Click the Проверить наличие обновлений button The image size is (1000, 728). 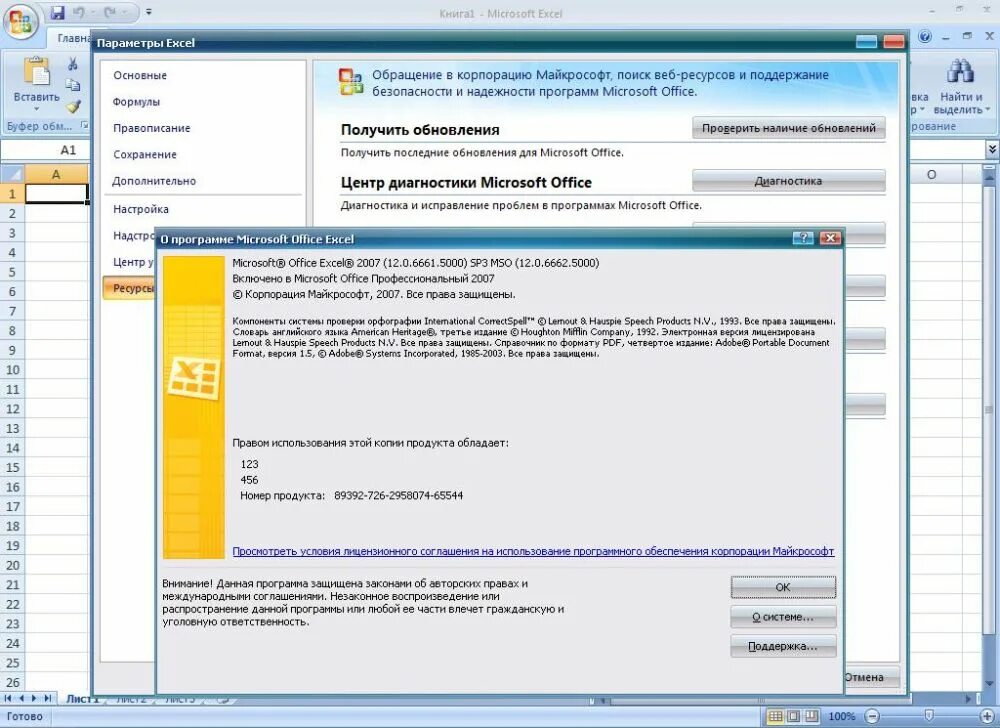click(x=788, y=127)
